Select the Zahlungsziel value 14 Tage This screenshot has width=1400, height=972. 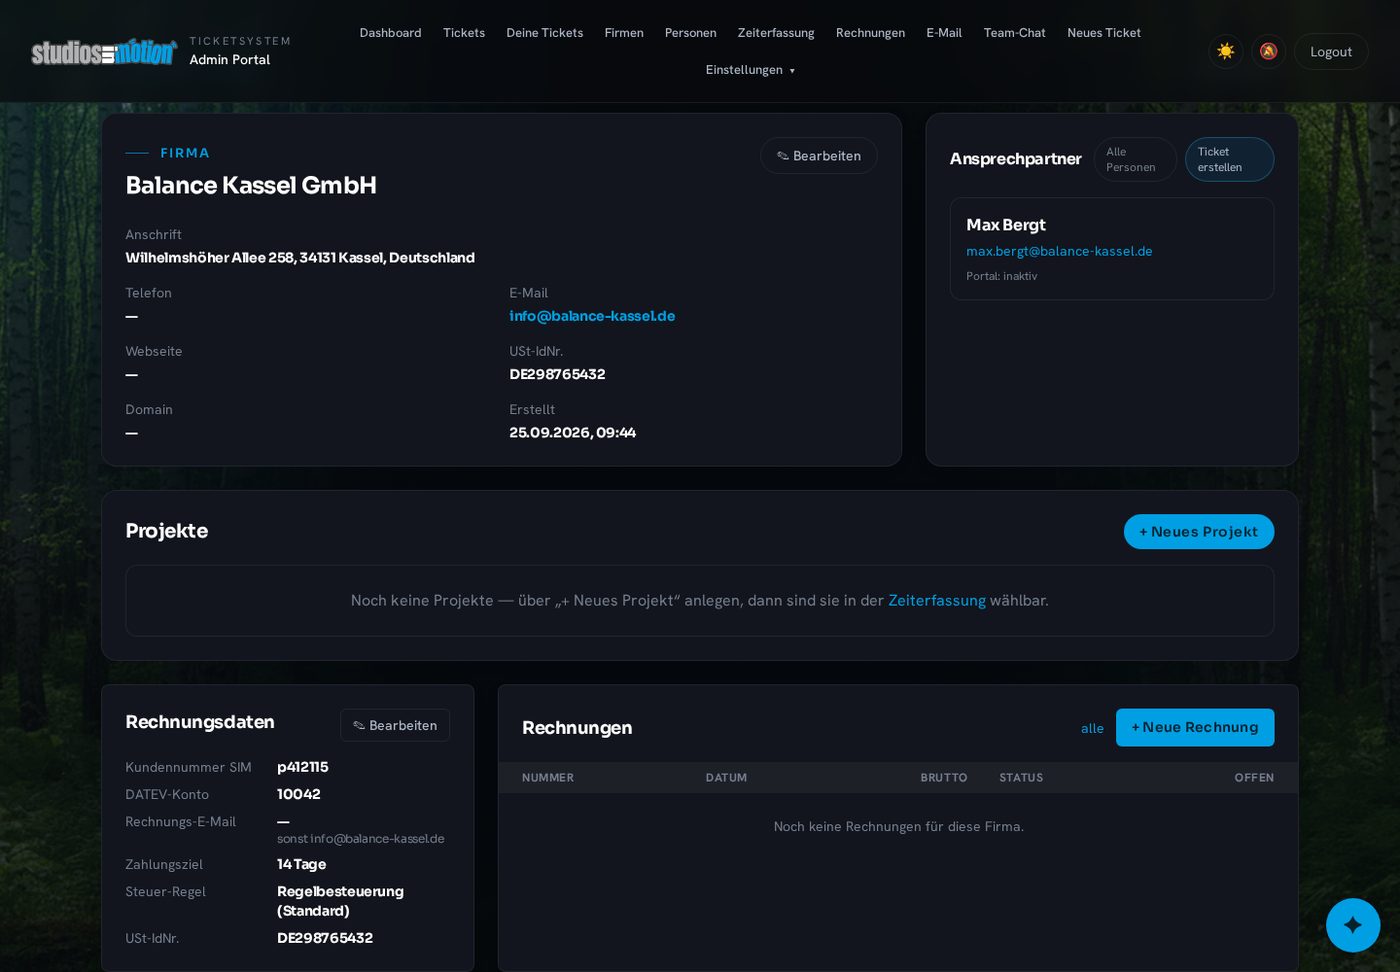[302, 864]
